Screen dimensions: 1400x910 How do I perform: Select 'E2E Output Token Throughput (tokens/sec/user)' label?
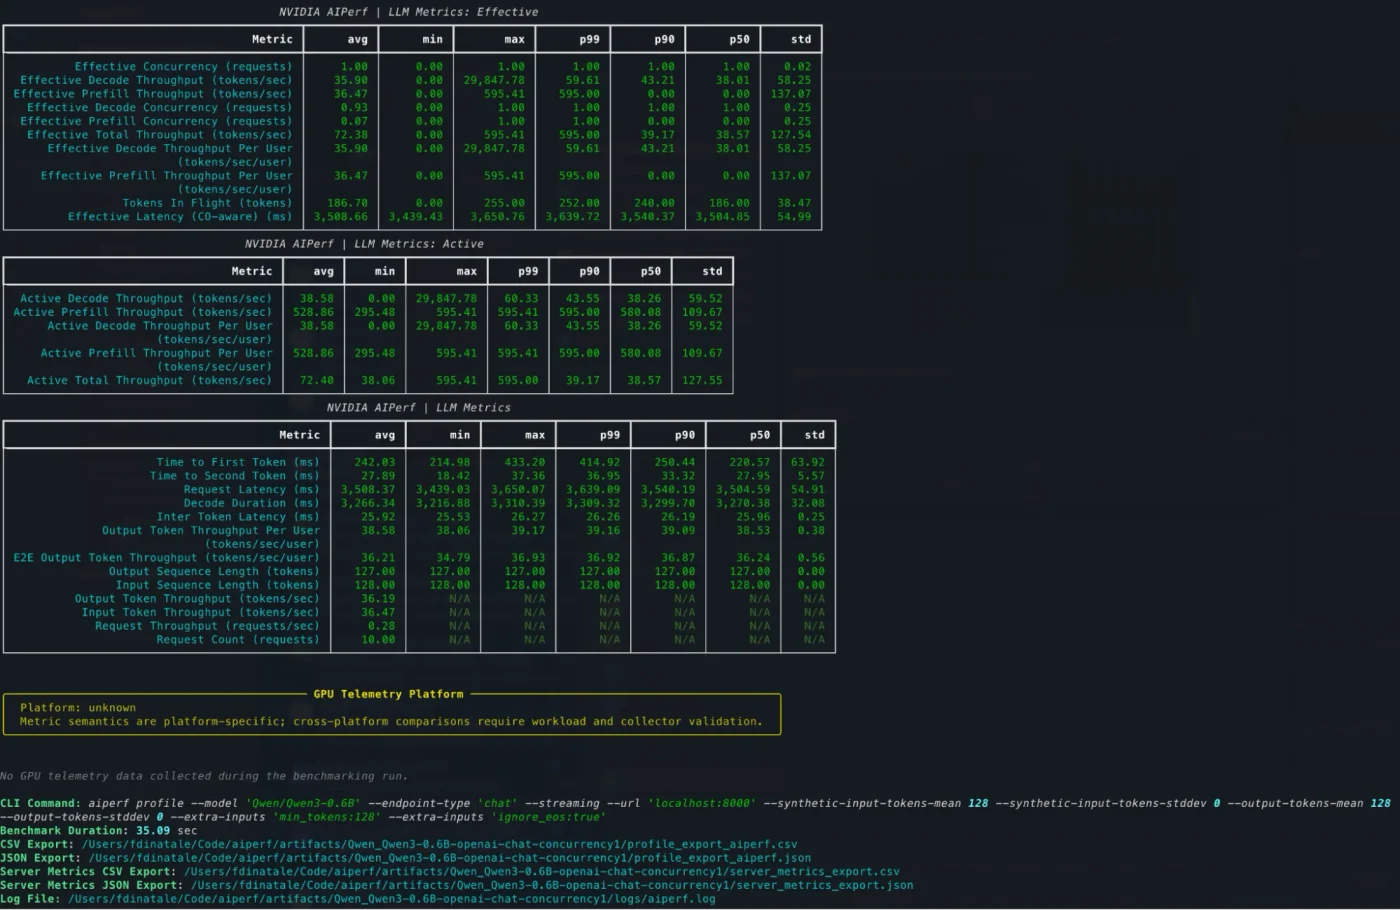(166, 558)
